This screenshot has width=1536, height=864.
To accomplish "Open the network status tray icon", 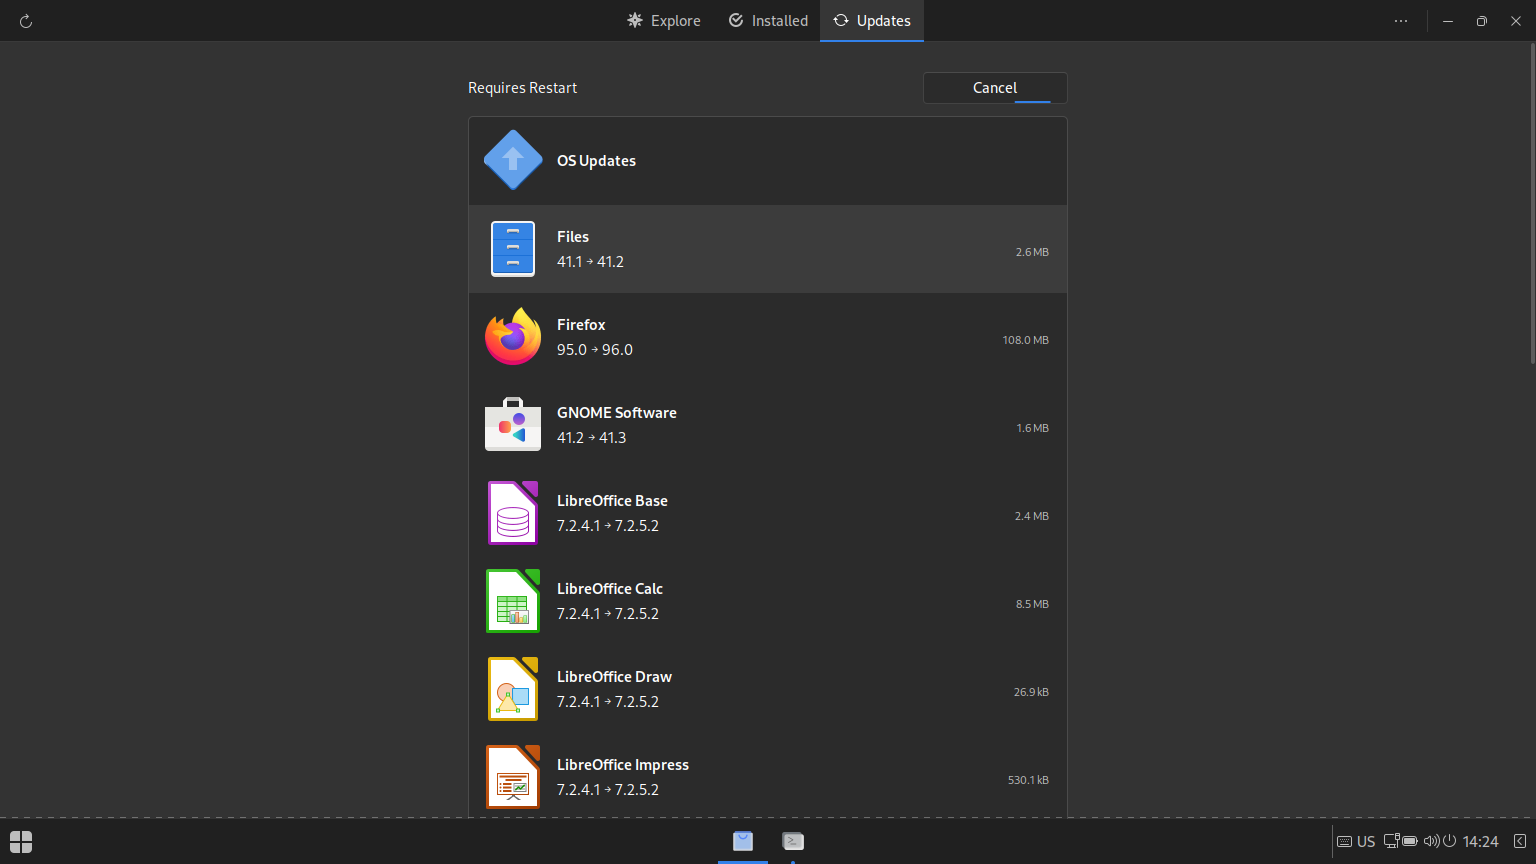I will point(1391,841).
